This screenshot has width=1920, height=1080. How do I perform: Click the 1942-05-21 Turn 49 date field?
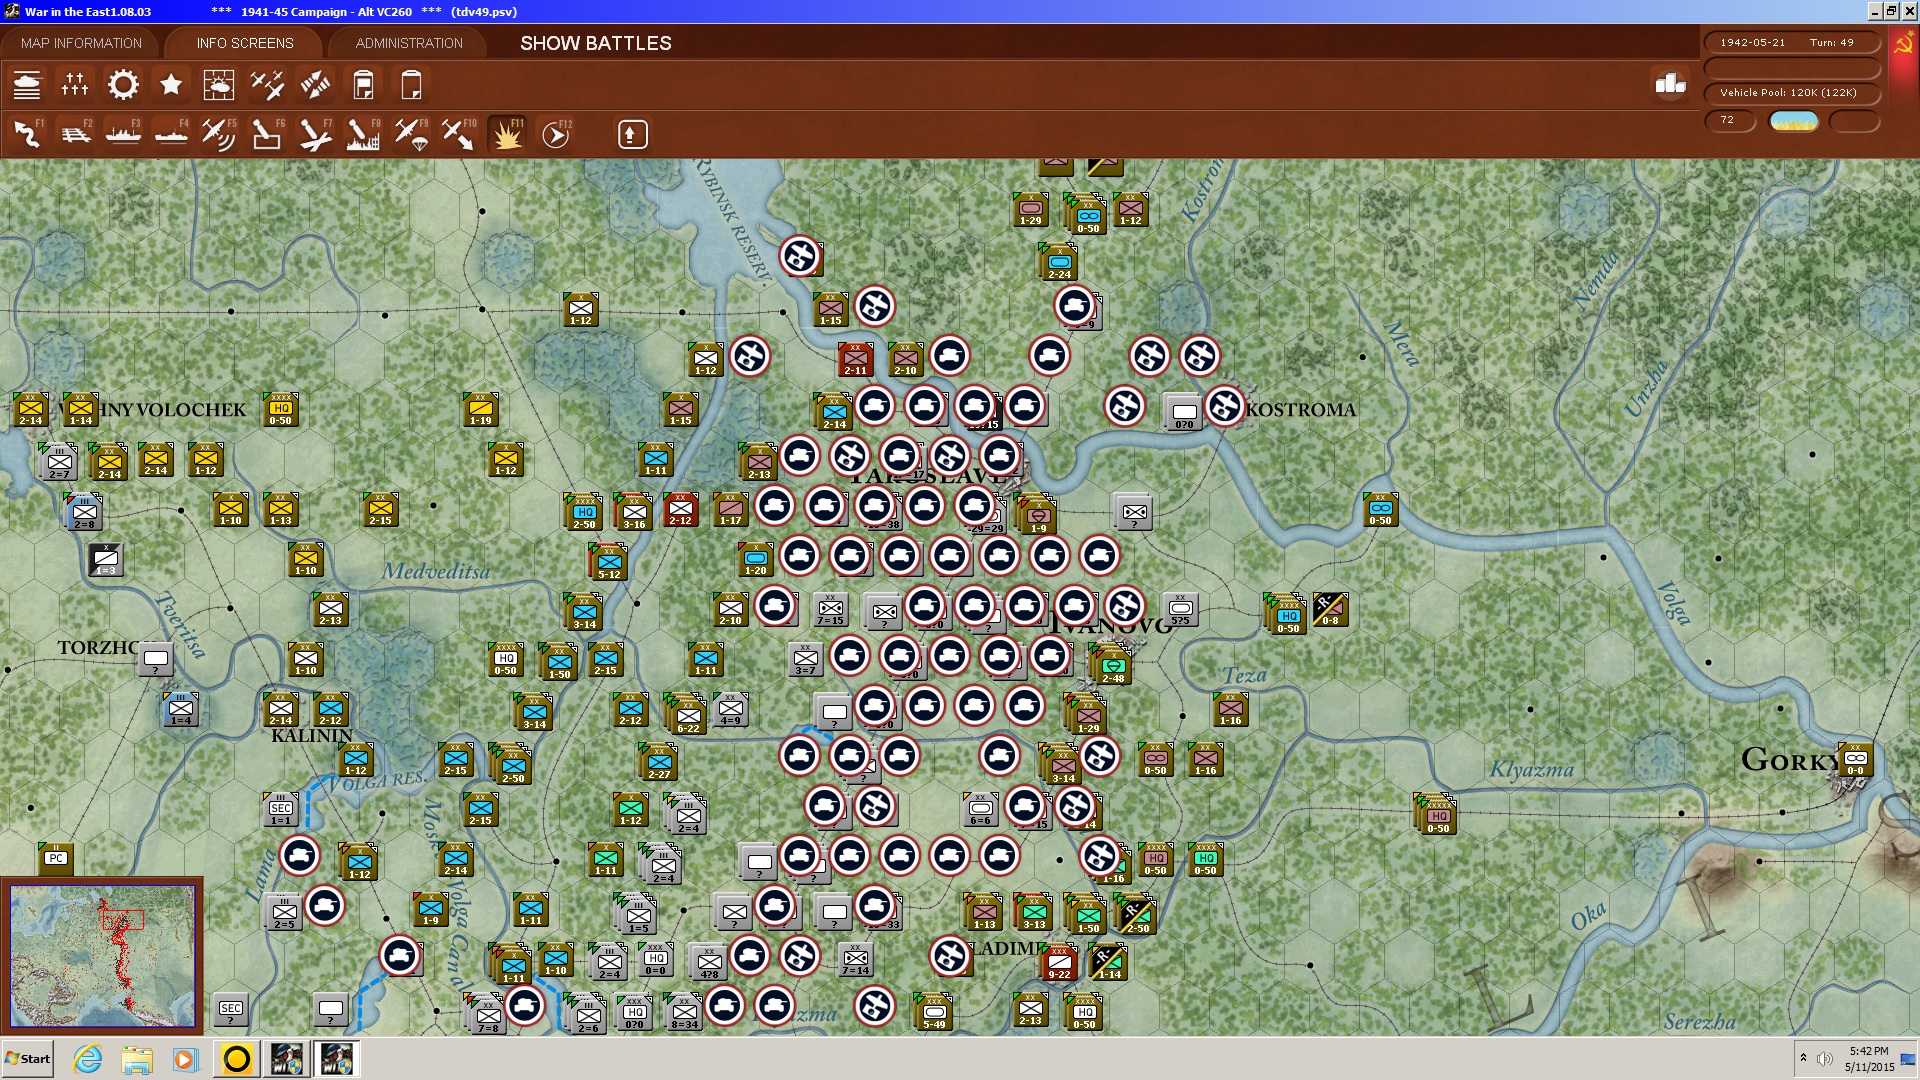click(1791, 43)
